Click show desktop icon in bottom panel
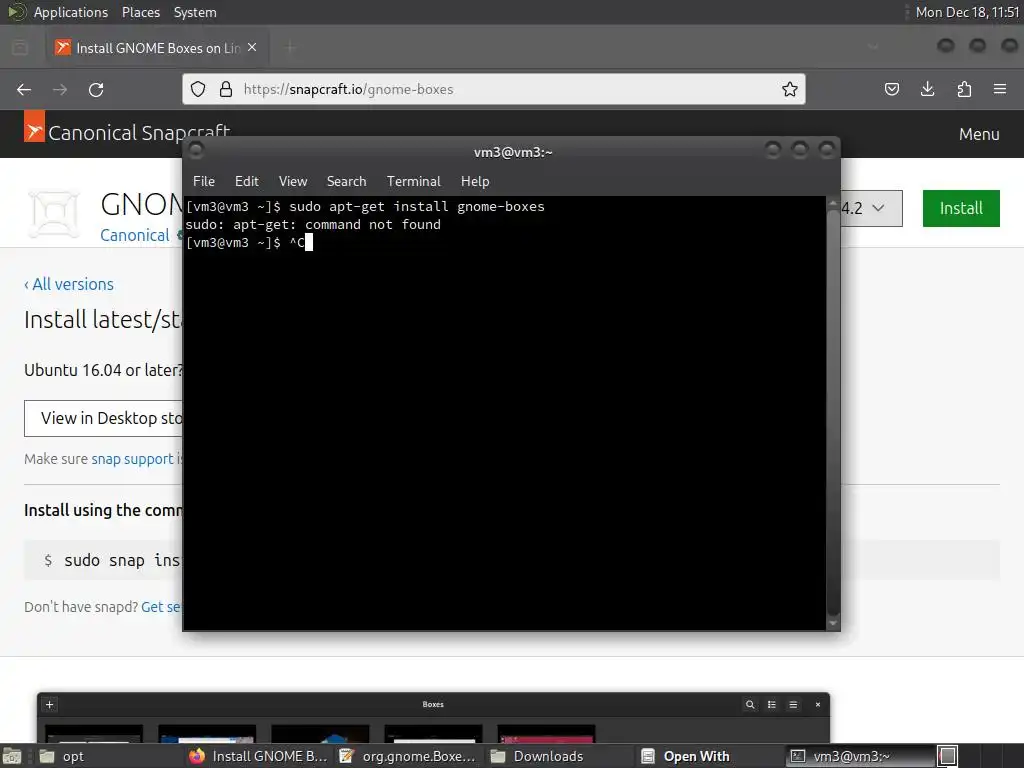The width and height of the screenshot is (1024, 768). (x=11, y=756)
